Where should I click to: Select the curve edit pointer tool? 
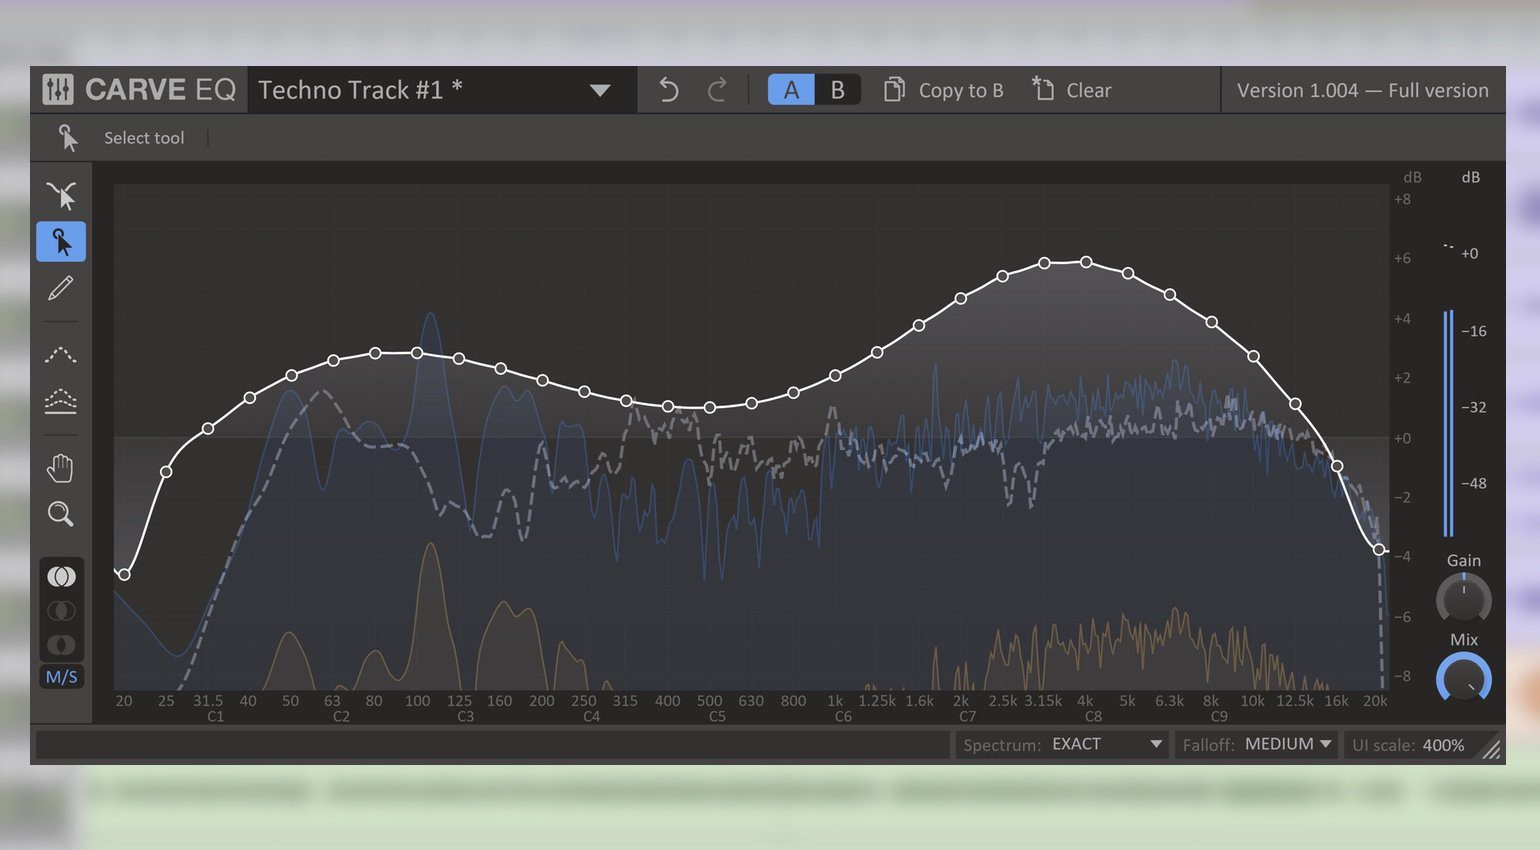pos(61,196)
